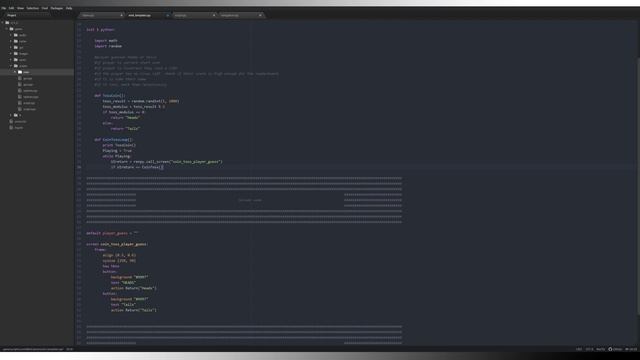Click the highlighted selected folder icon

[x=20, y=72]
